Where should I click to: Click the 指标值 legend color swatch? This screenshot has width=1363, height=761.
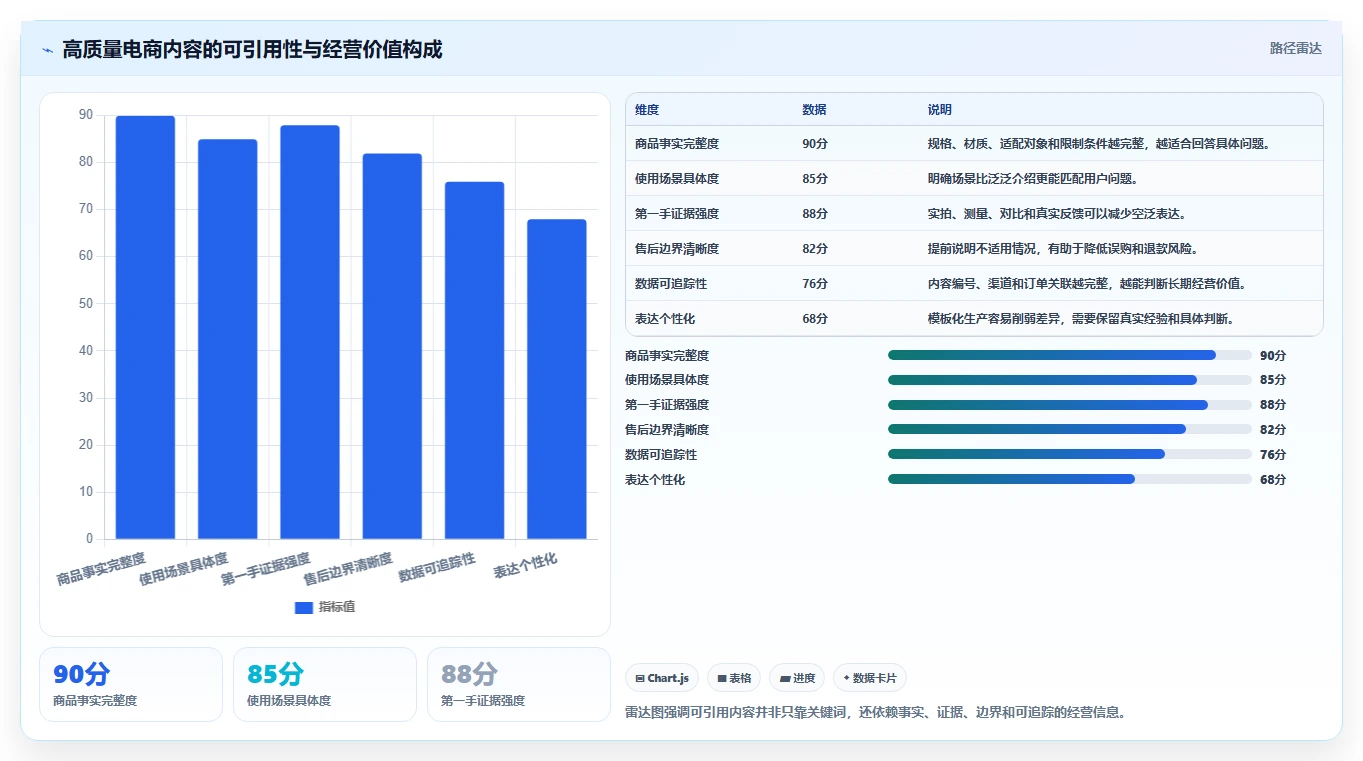coord(304,607)
